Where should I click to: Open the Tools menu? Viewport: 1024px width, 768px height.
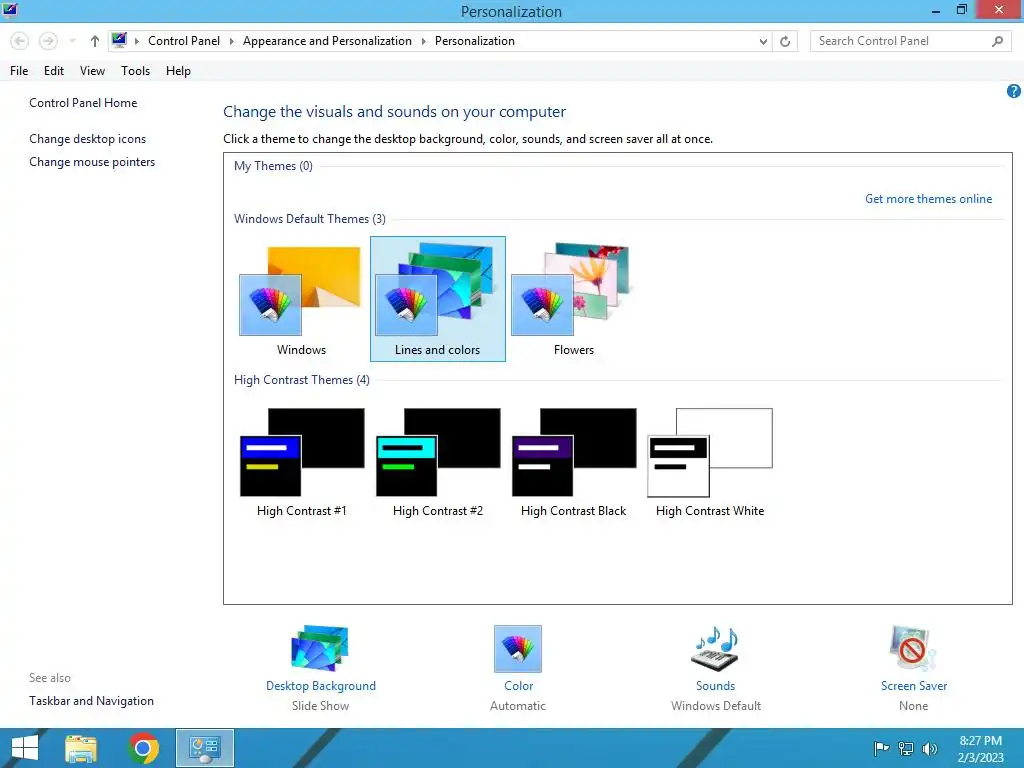(135, 71)
